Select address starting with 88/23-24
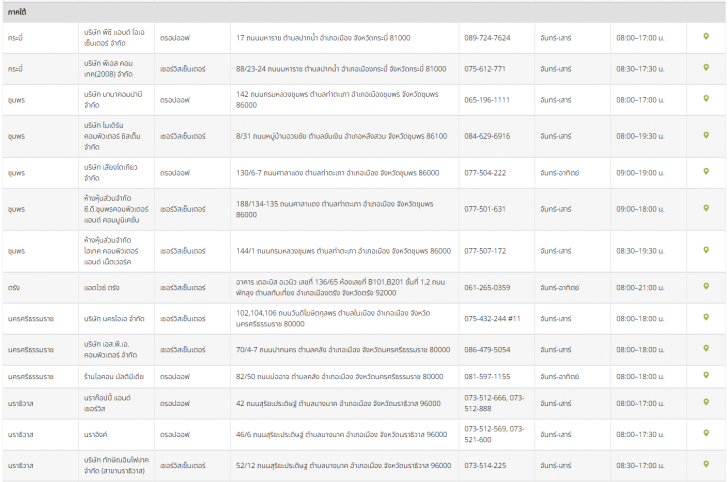Screen dimensions: 728x482 [x=341, y=69]
